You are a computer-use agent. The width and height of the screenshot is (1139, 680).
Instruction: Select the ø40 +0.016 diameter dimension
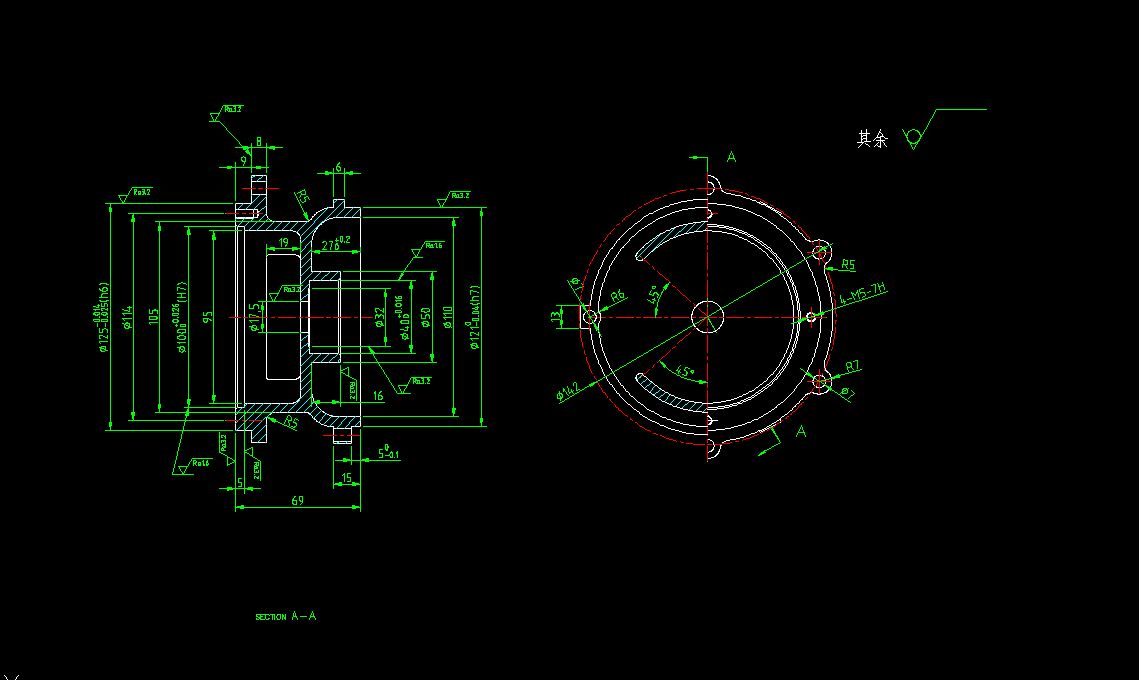click(401, 317)
